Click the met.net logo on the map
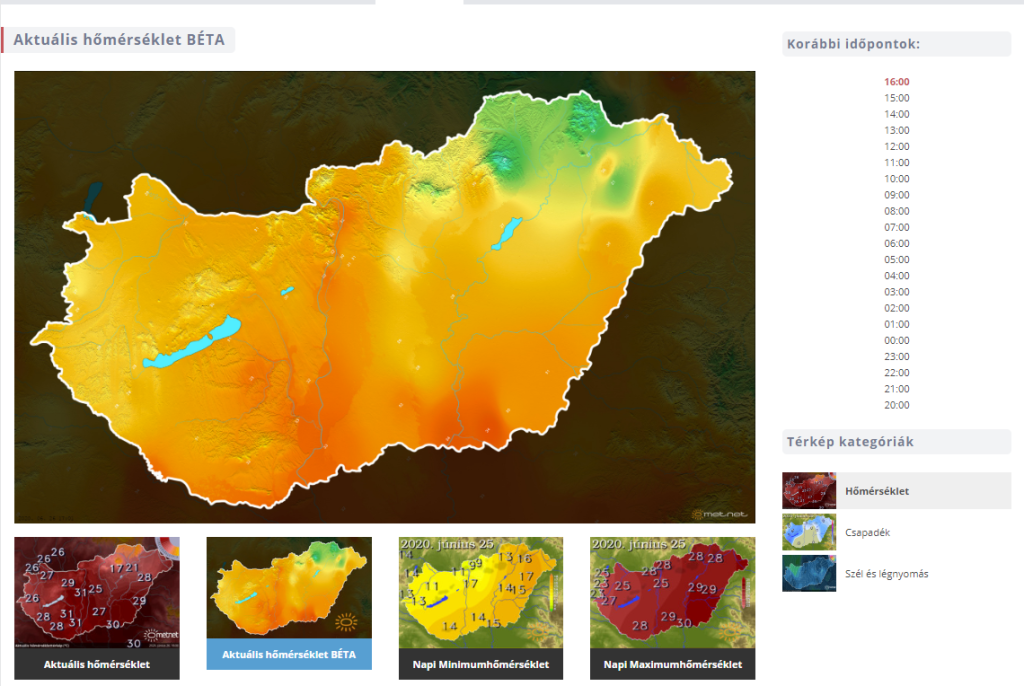Screen dimensions: 1024x686 click(718, 514)
